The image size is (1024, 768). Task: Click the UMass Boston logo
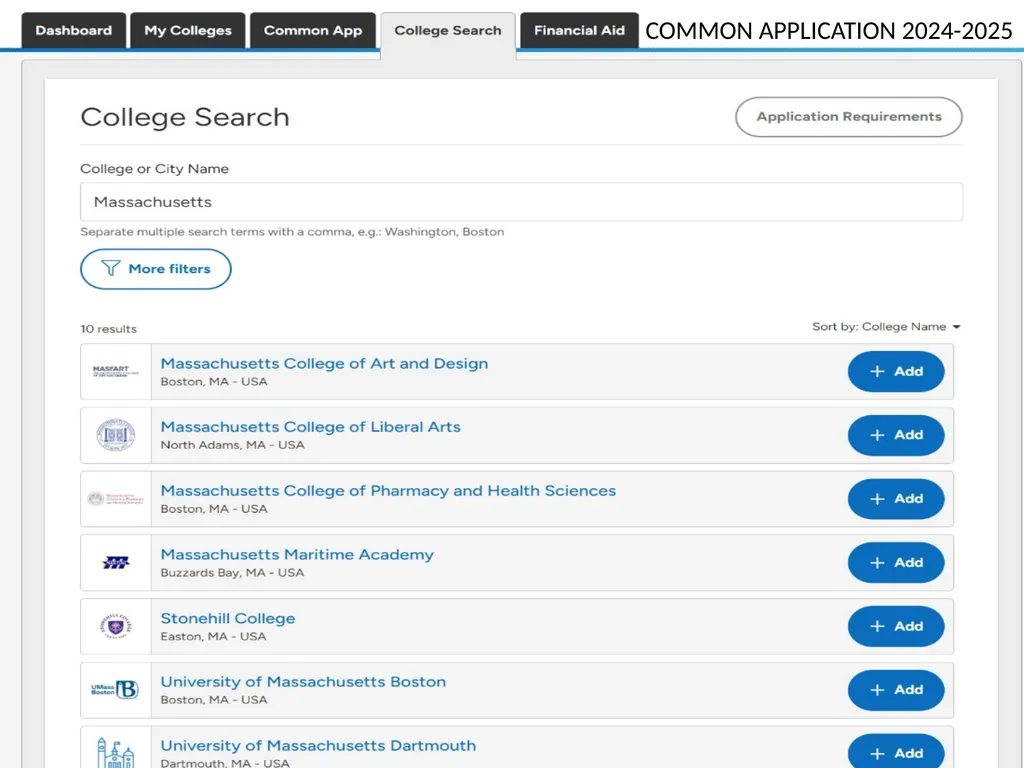tap(116, 690)
